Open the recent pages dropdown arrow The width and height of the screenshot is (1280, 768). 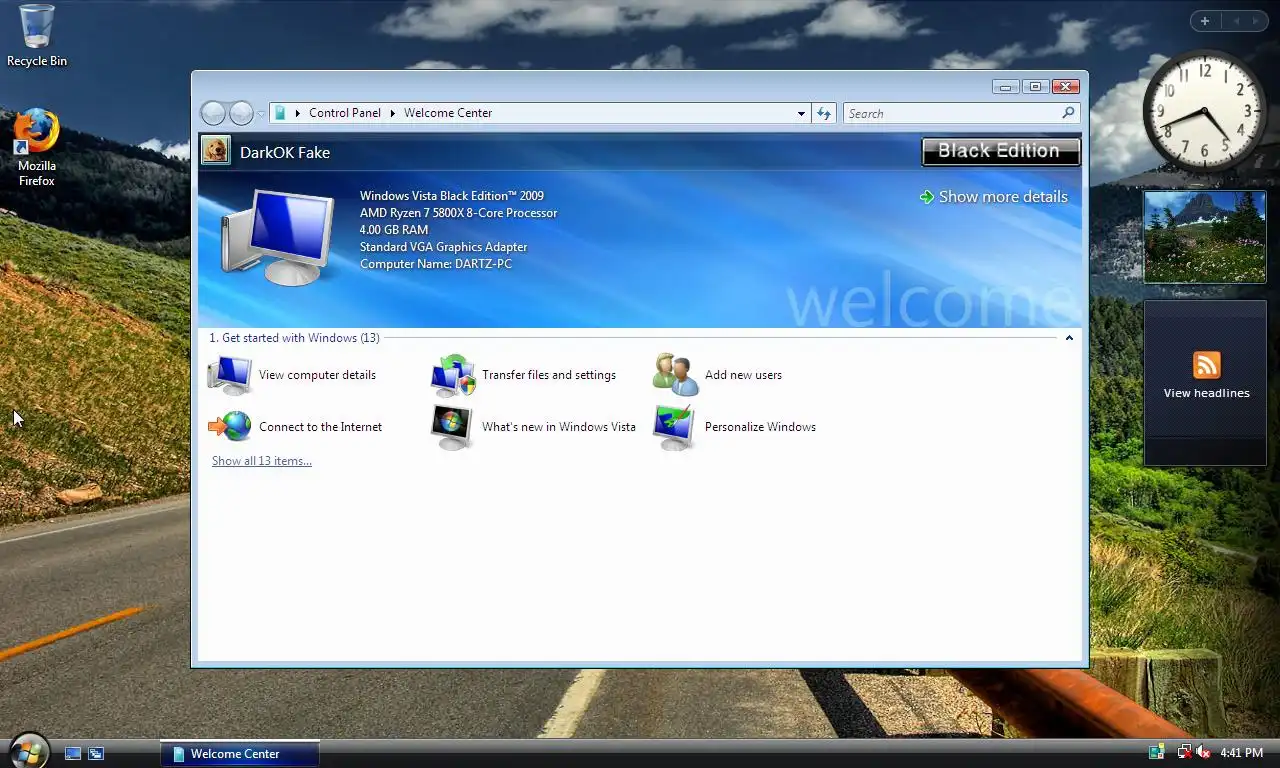click(261, 114)
